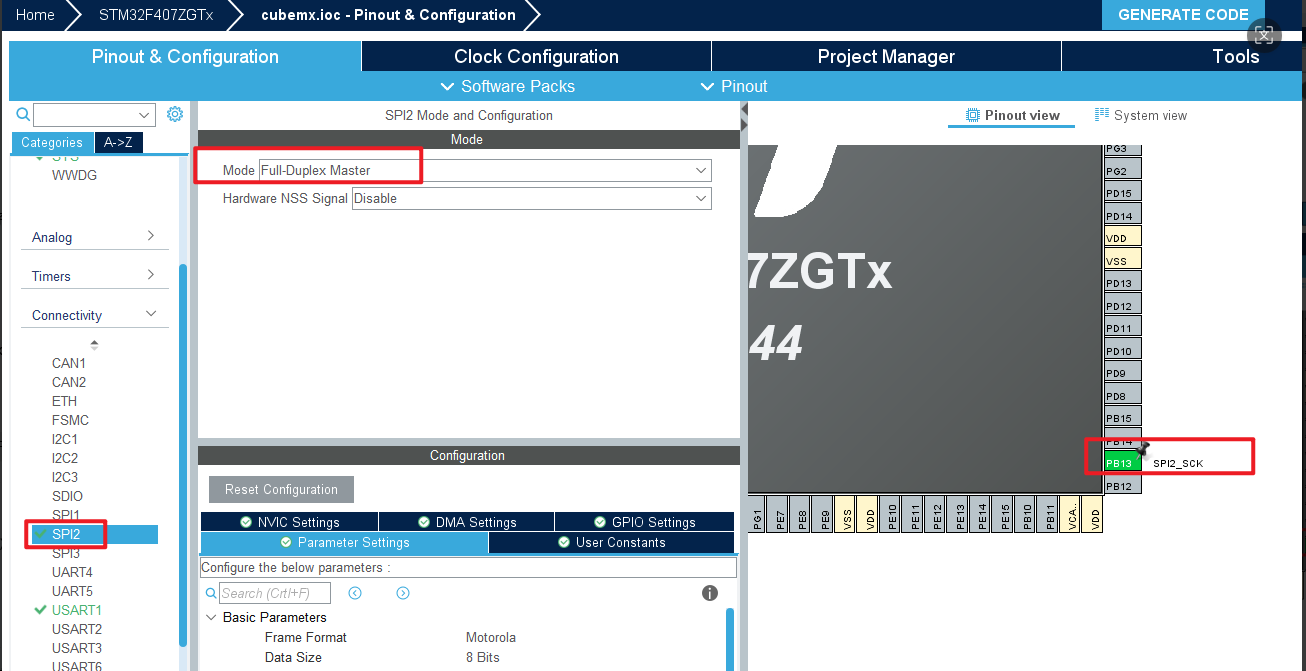Viewport: 1306px width, 671px height.
Task: Click PB15 pin on chip
Action: point(1122,418)
